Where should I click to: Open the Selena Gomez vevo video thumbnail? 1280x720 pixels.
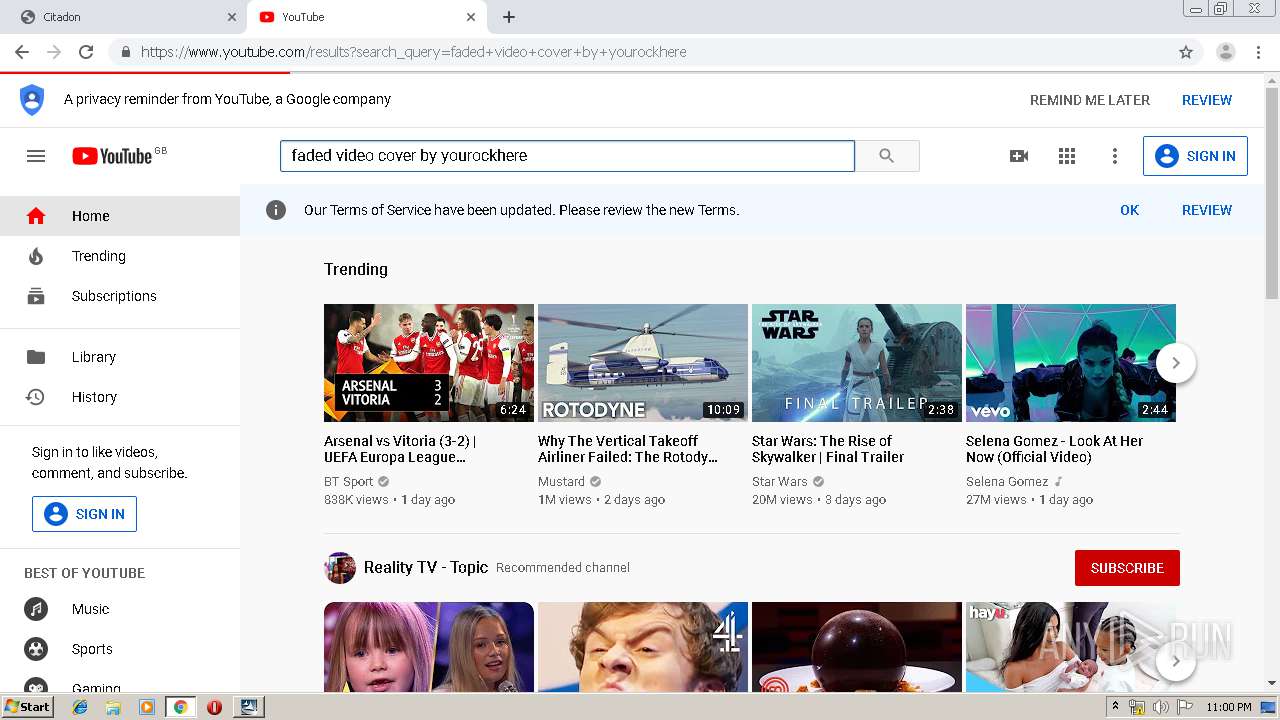tap(1071, 363)
